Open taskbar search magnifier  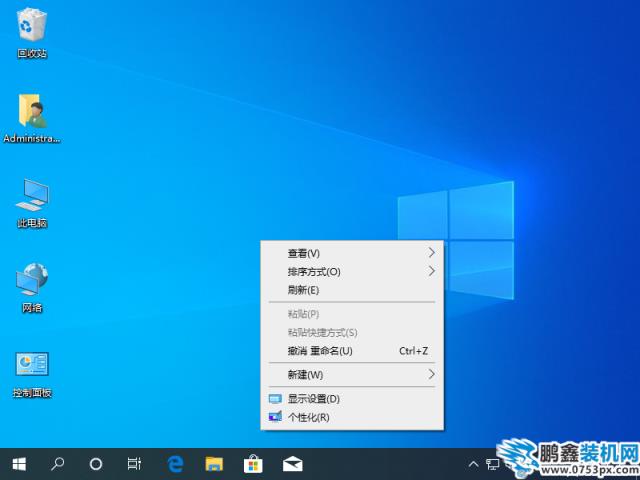(x=58, y=464)
